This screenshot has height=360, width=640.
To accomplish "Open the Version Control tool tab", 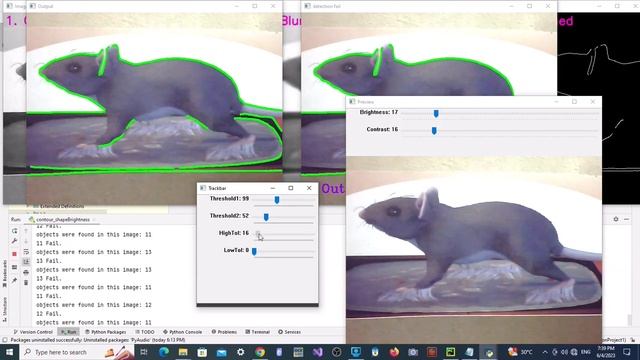I will (x=33, y=332).
